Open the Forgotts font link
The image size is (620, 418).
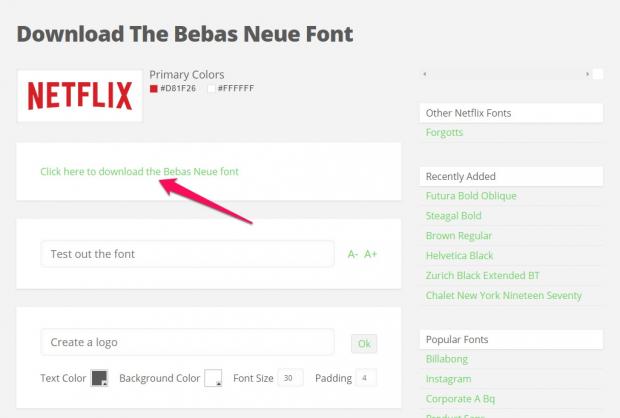[444, 132]
